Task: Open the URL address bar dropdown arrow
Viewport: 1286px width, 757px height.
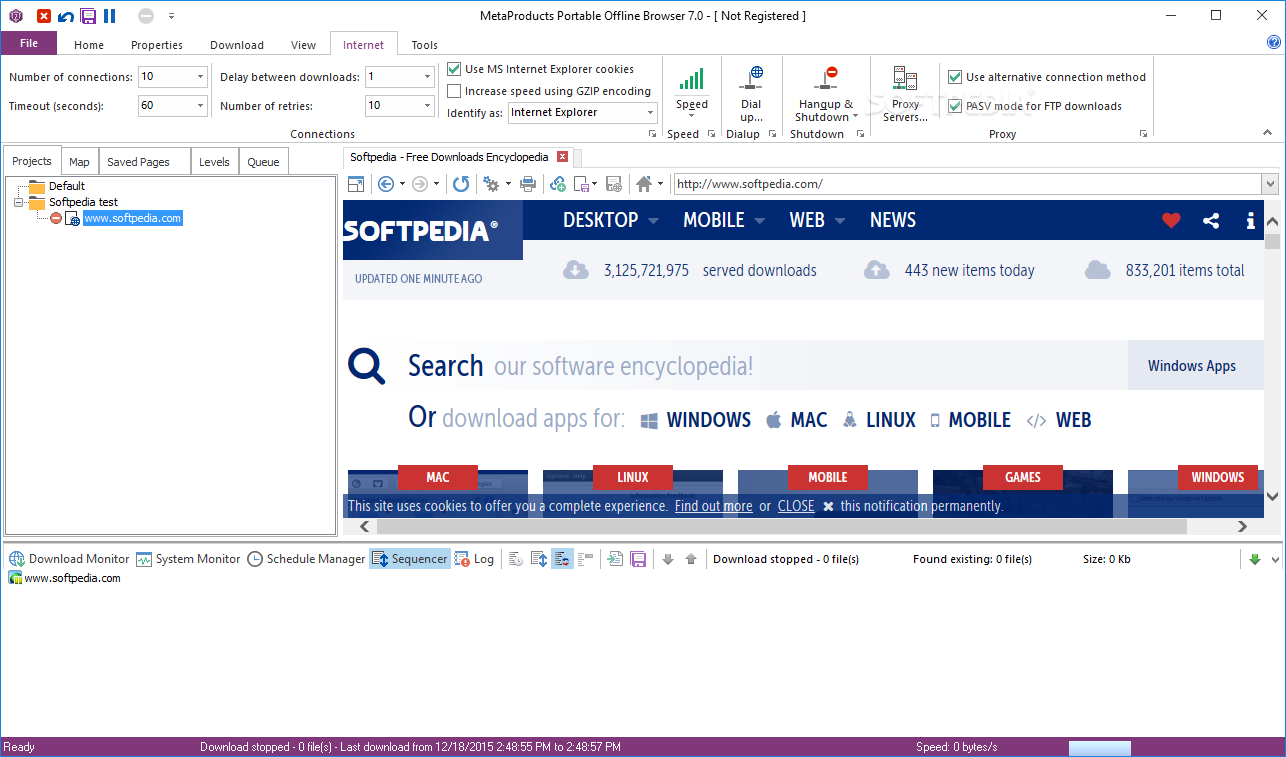Action: tap(1270, 184)
